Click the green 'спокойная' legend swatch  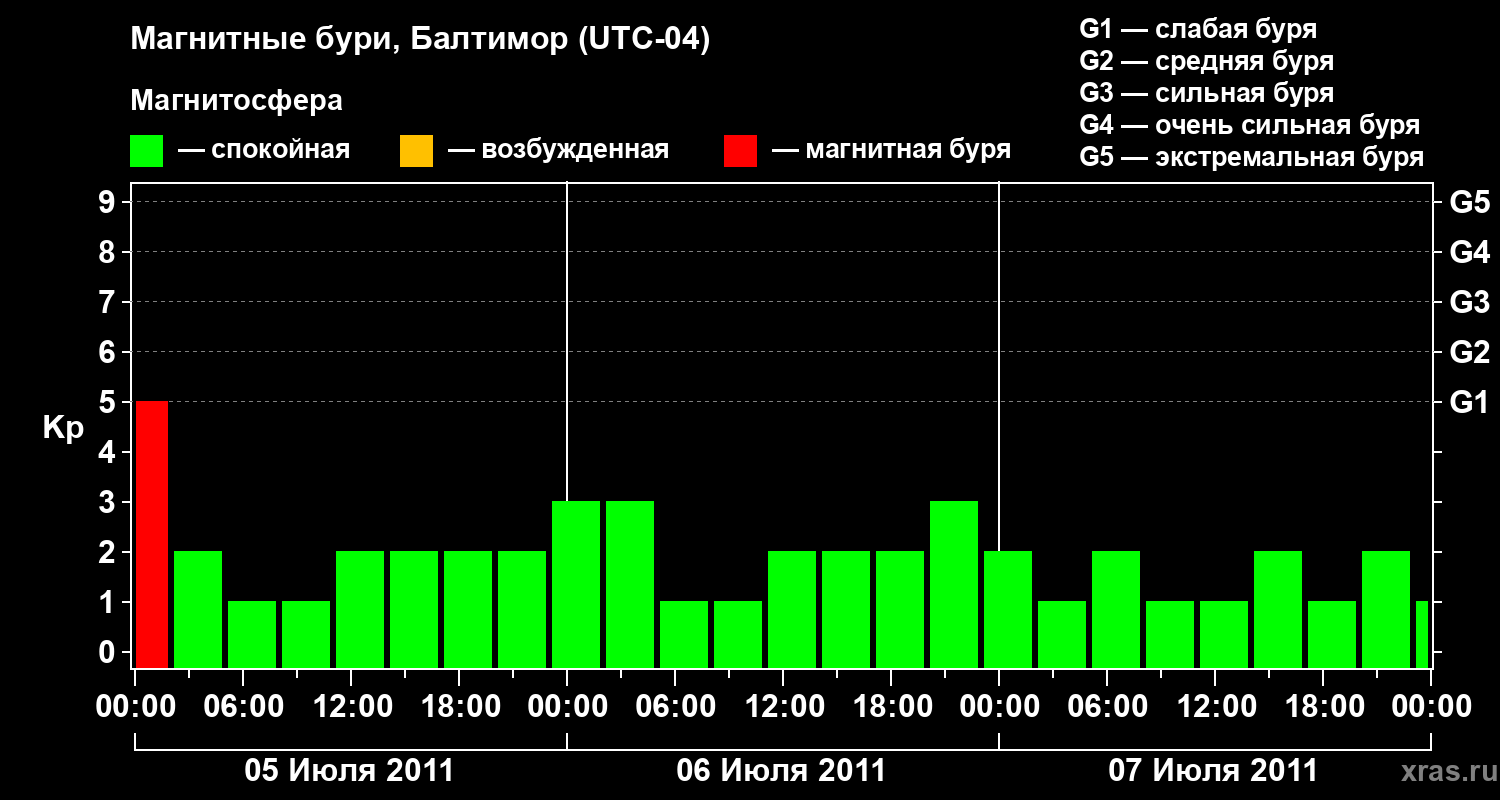tap(147, 151)
